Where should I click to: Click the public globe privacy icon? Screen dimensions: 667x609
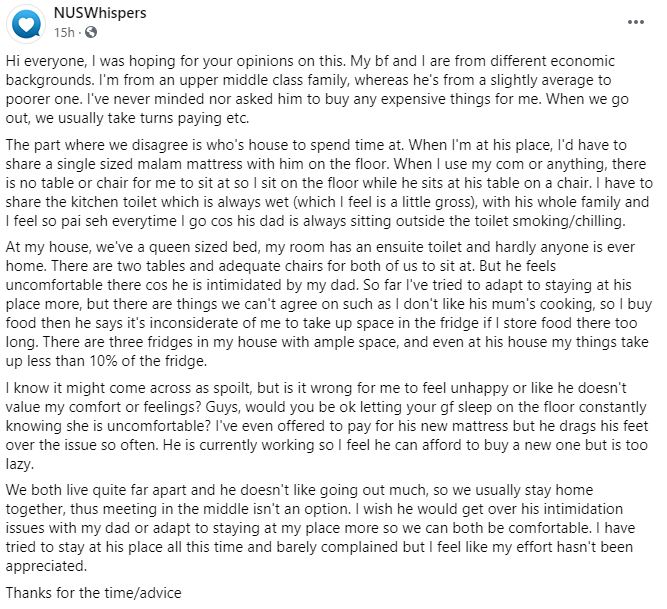[91, 32]
